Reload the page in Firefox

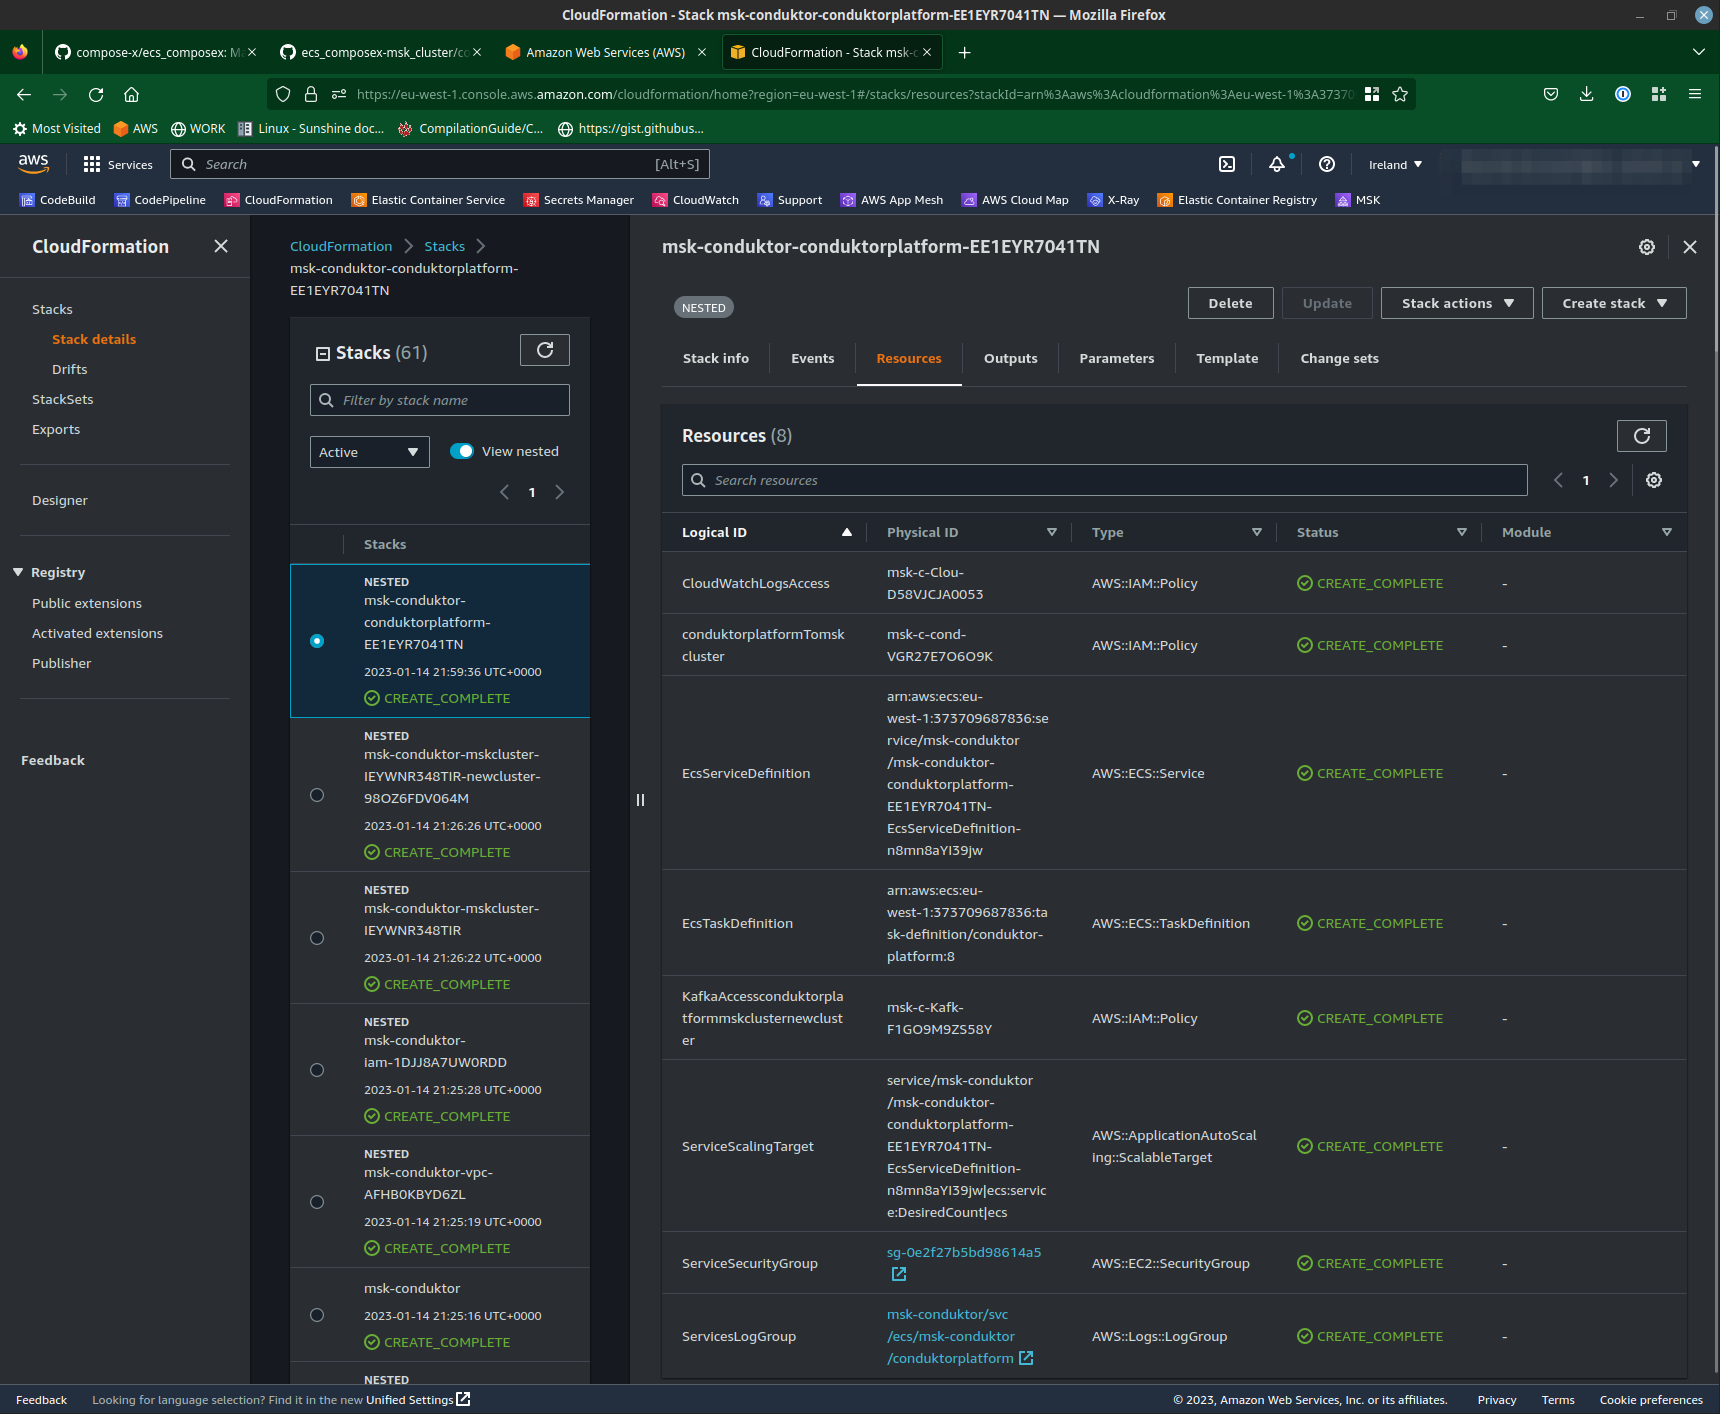(96, 94)
